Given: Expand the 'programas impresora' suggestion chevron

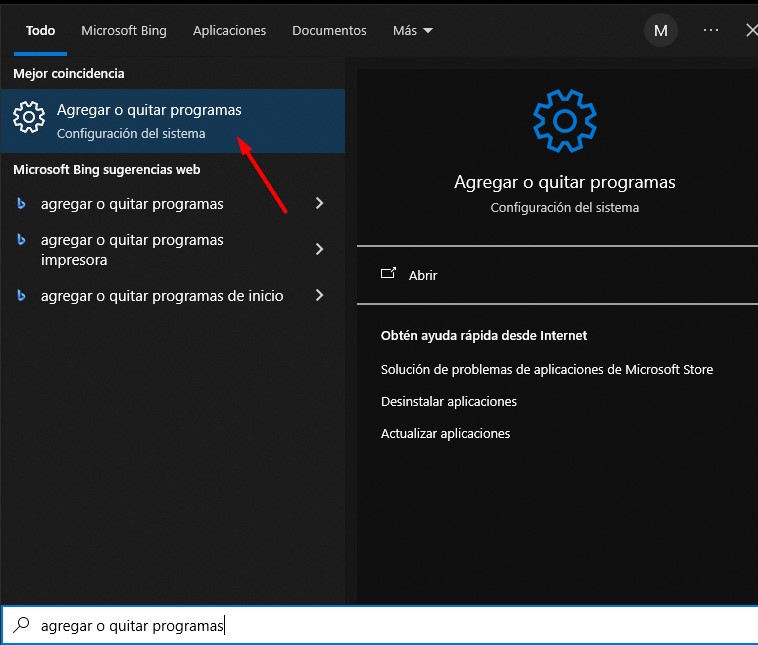Looking at the screenshot, I should tap(319, 249).
